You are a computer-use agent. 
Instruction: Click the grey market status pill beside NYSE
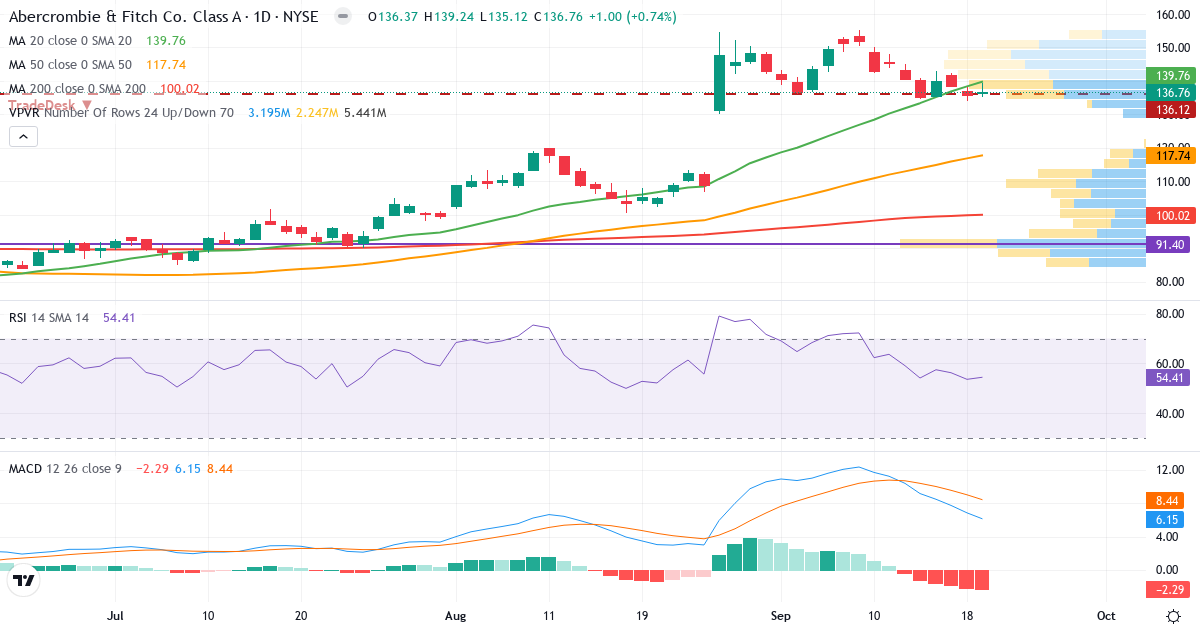click(343, 17)
